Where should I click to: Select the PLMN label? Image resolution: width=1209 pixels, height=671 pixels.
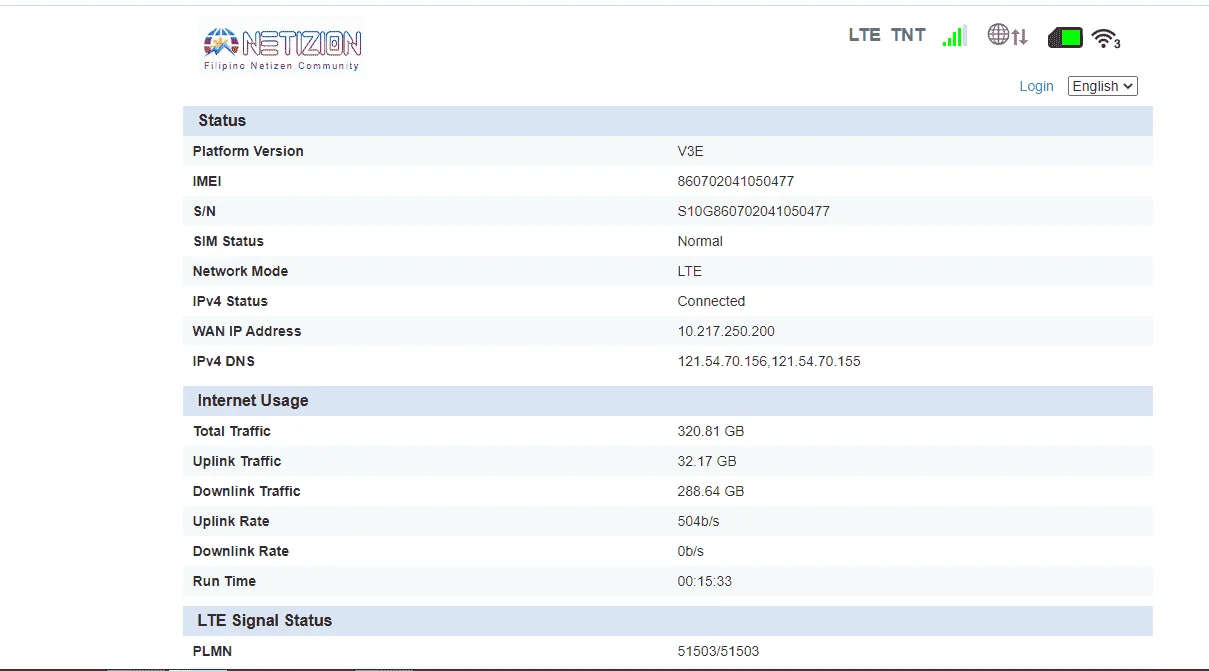213,651
